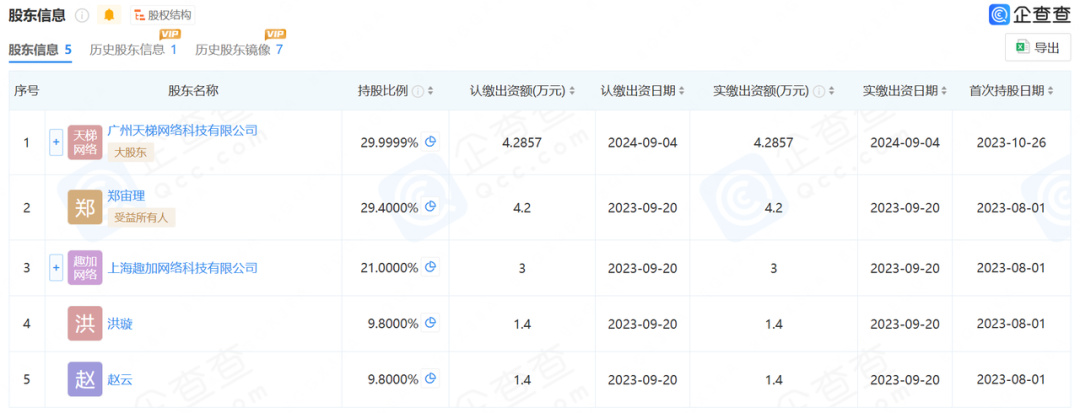
Task: Click 3 in 实缴出资额 column
Action: pos(773,268)
